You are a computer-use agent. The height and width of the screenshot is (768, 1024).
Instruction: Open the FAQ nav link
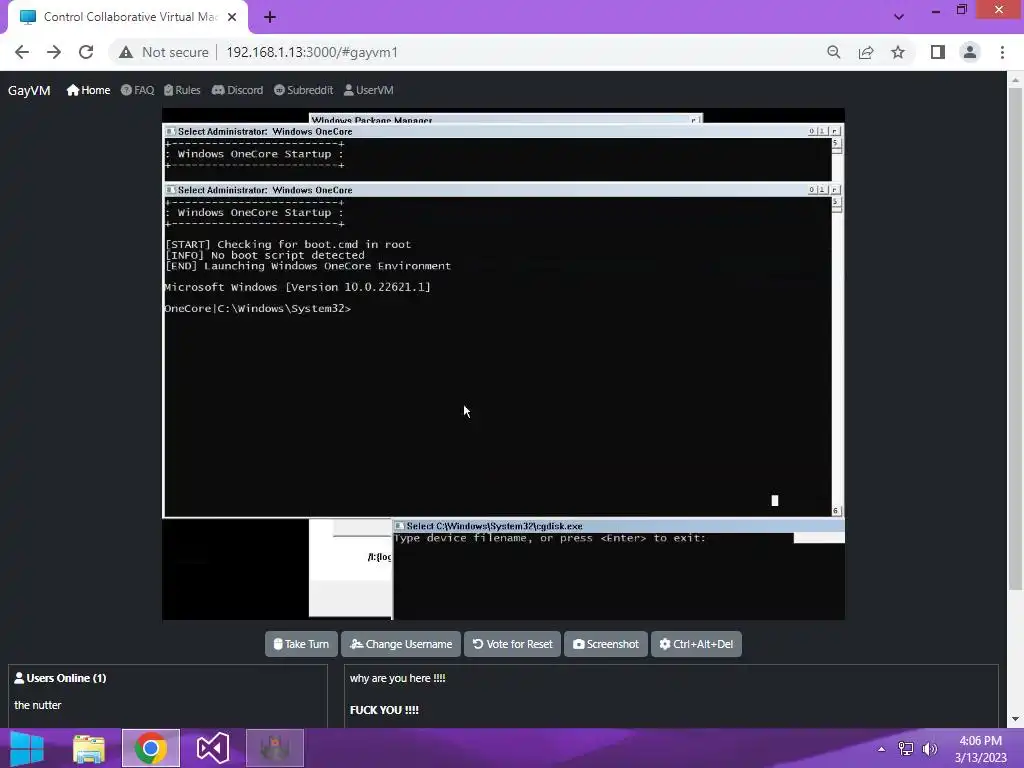(x=137, y=90)
